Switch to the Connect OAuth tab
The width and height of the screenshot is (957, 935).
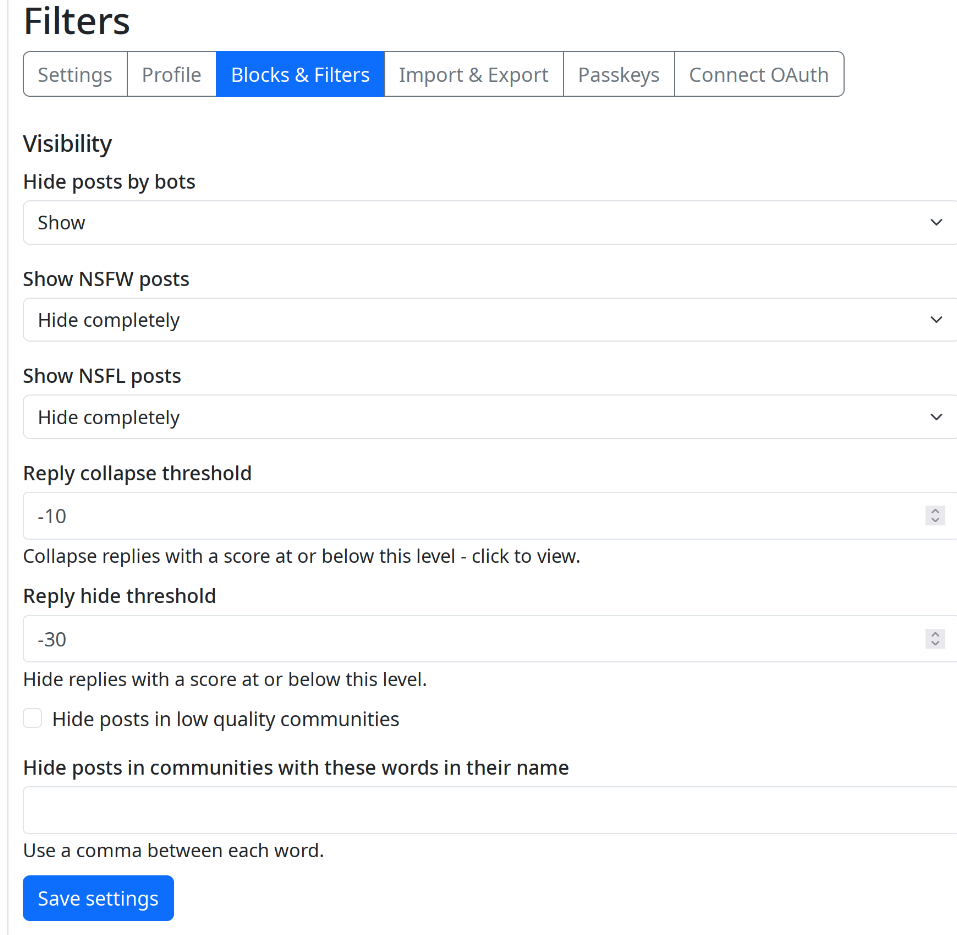tap(758, 75)
